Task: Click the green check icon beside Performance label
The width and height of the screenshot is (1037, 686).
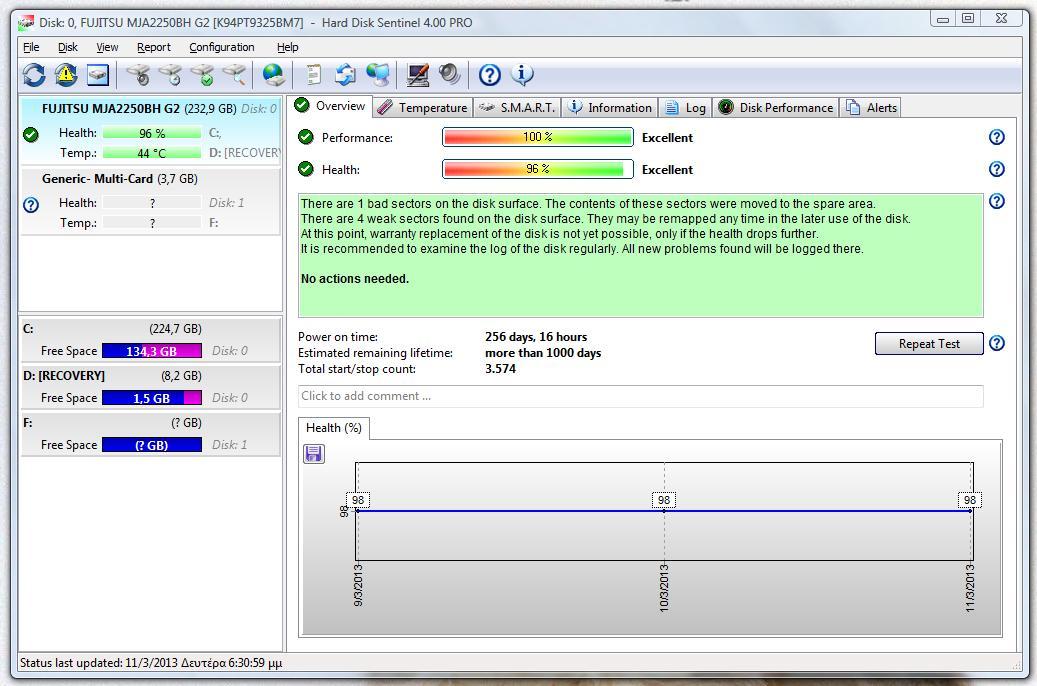Action: [306, 137]
